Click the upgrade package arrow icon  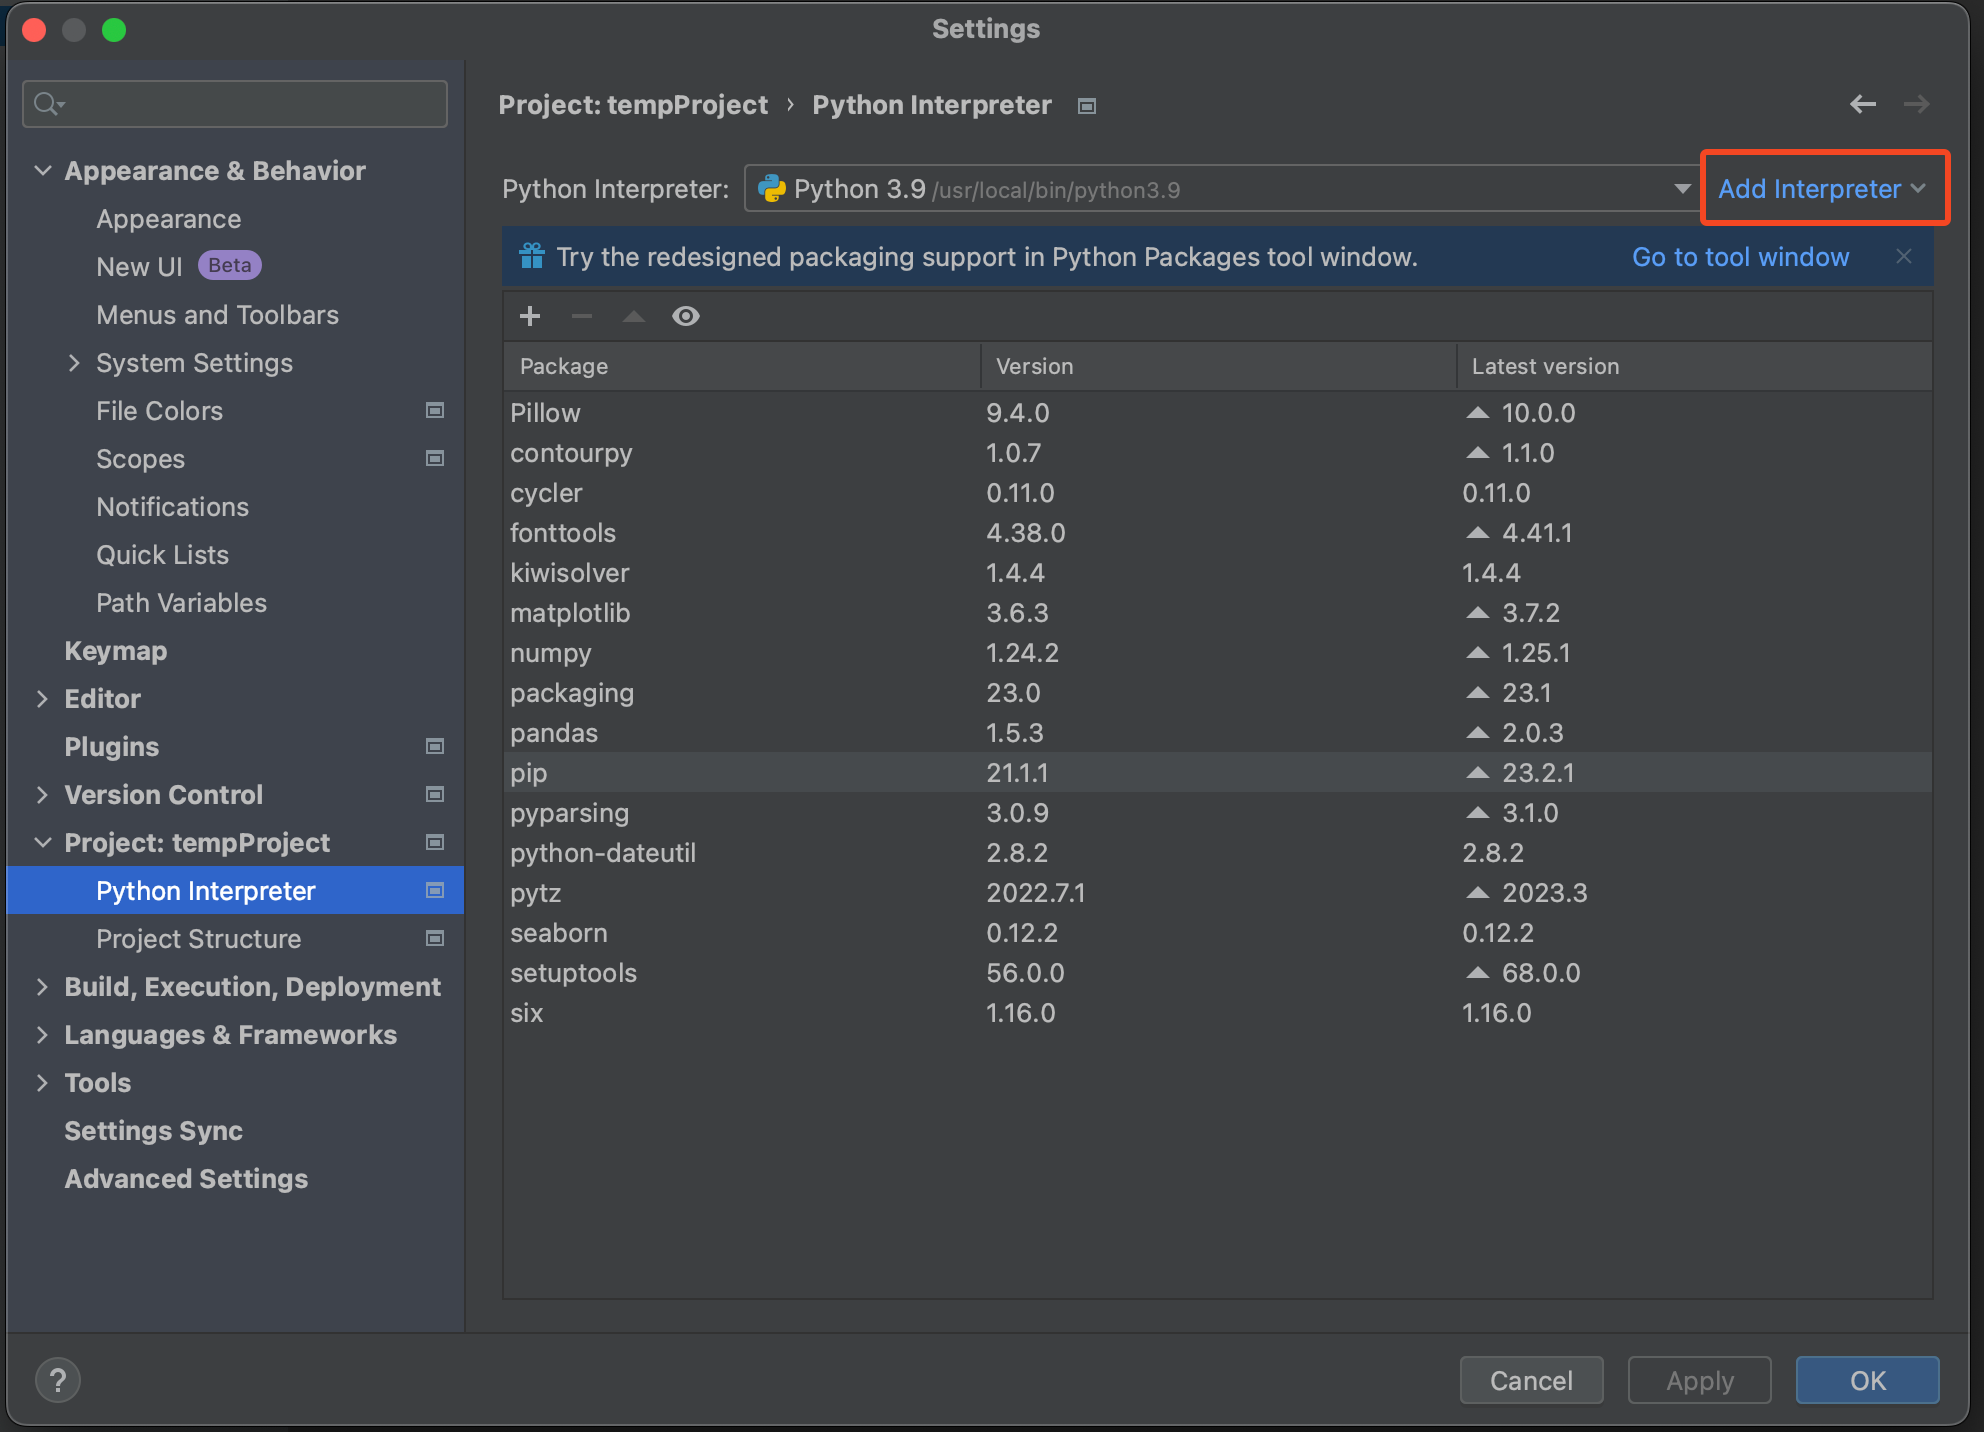(x=634, y=316)
